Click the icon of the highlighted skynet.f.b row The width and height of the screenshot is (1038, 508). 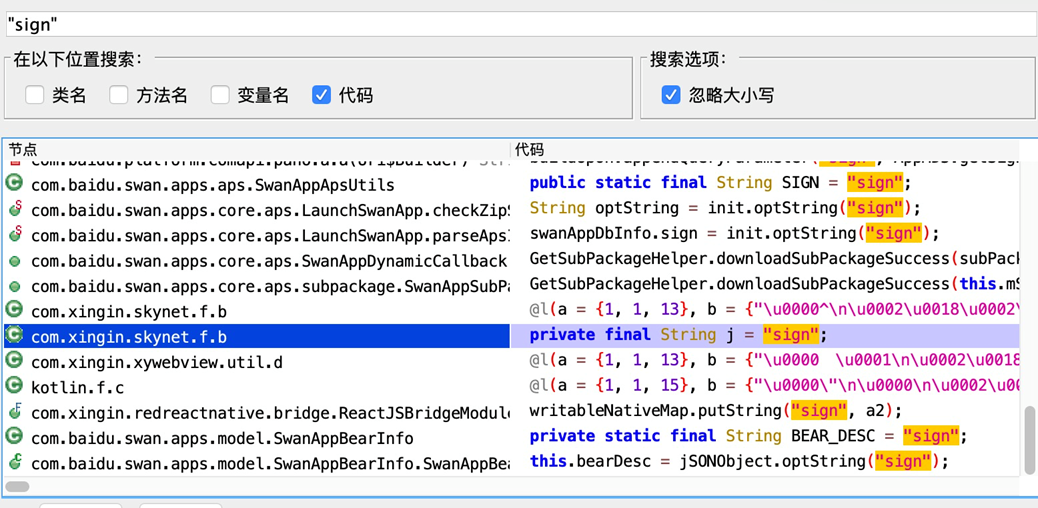pos(15,336)
